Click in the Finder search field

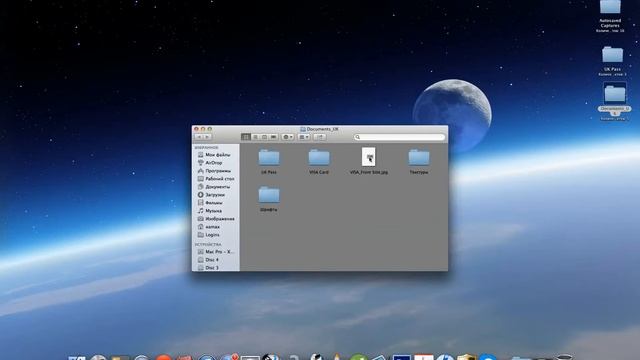400,137
